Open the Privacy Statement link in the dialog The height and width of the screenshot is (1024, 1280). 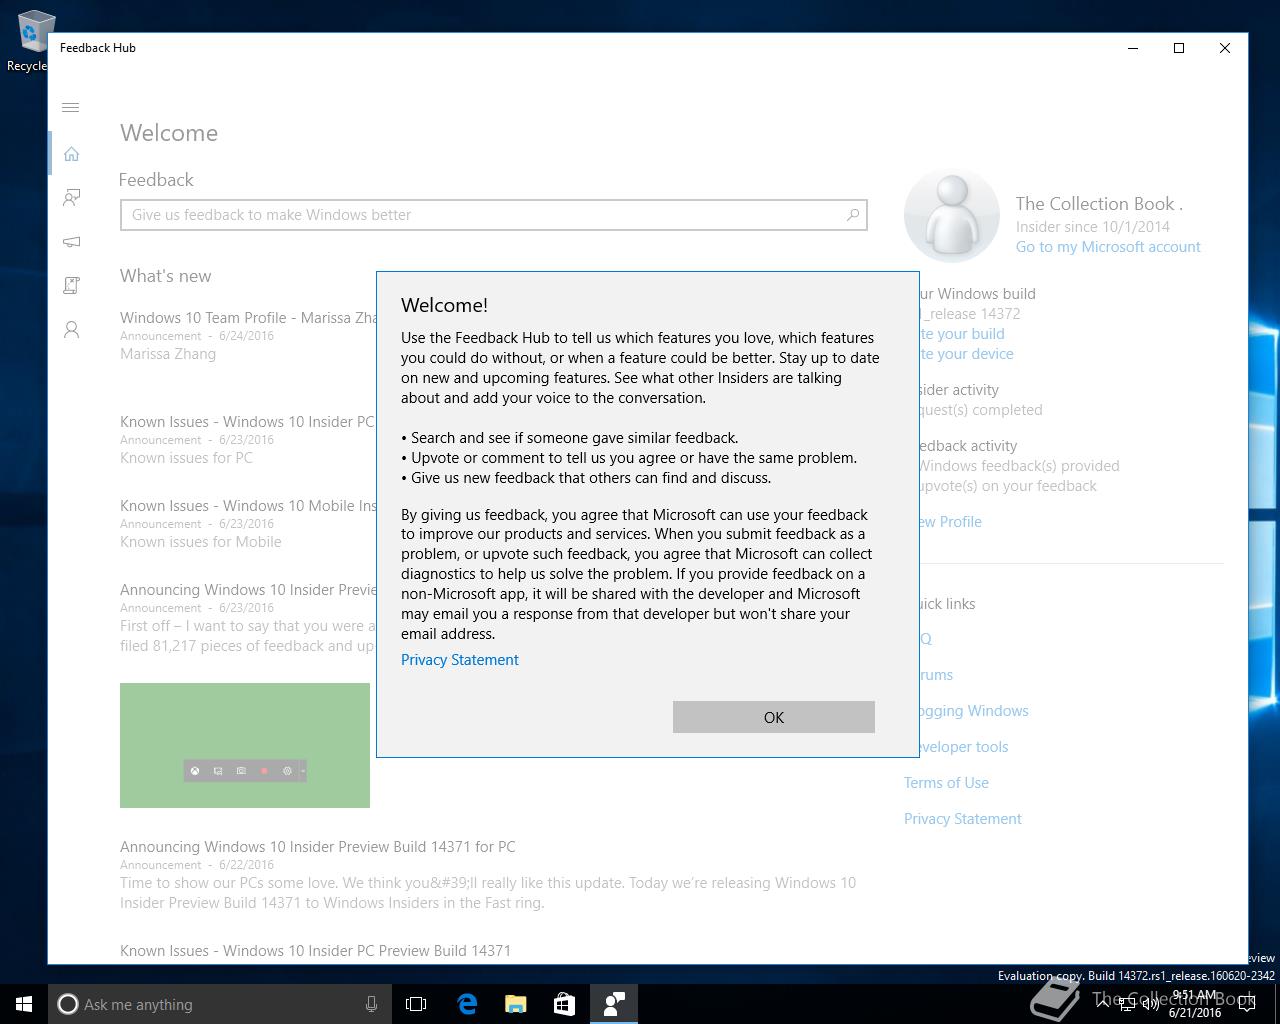[460, 660]
